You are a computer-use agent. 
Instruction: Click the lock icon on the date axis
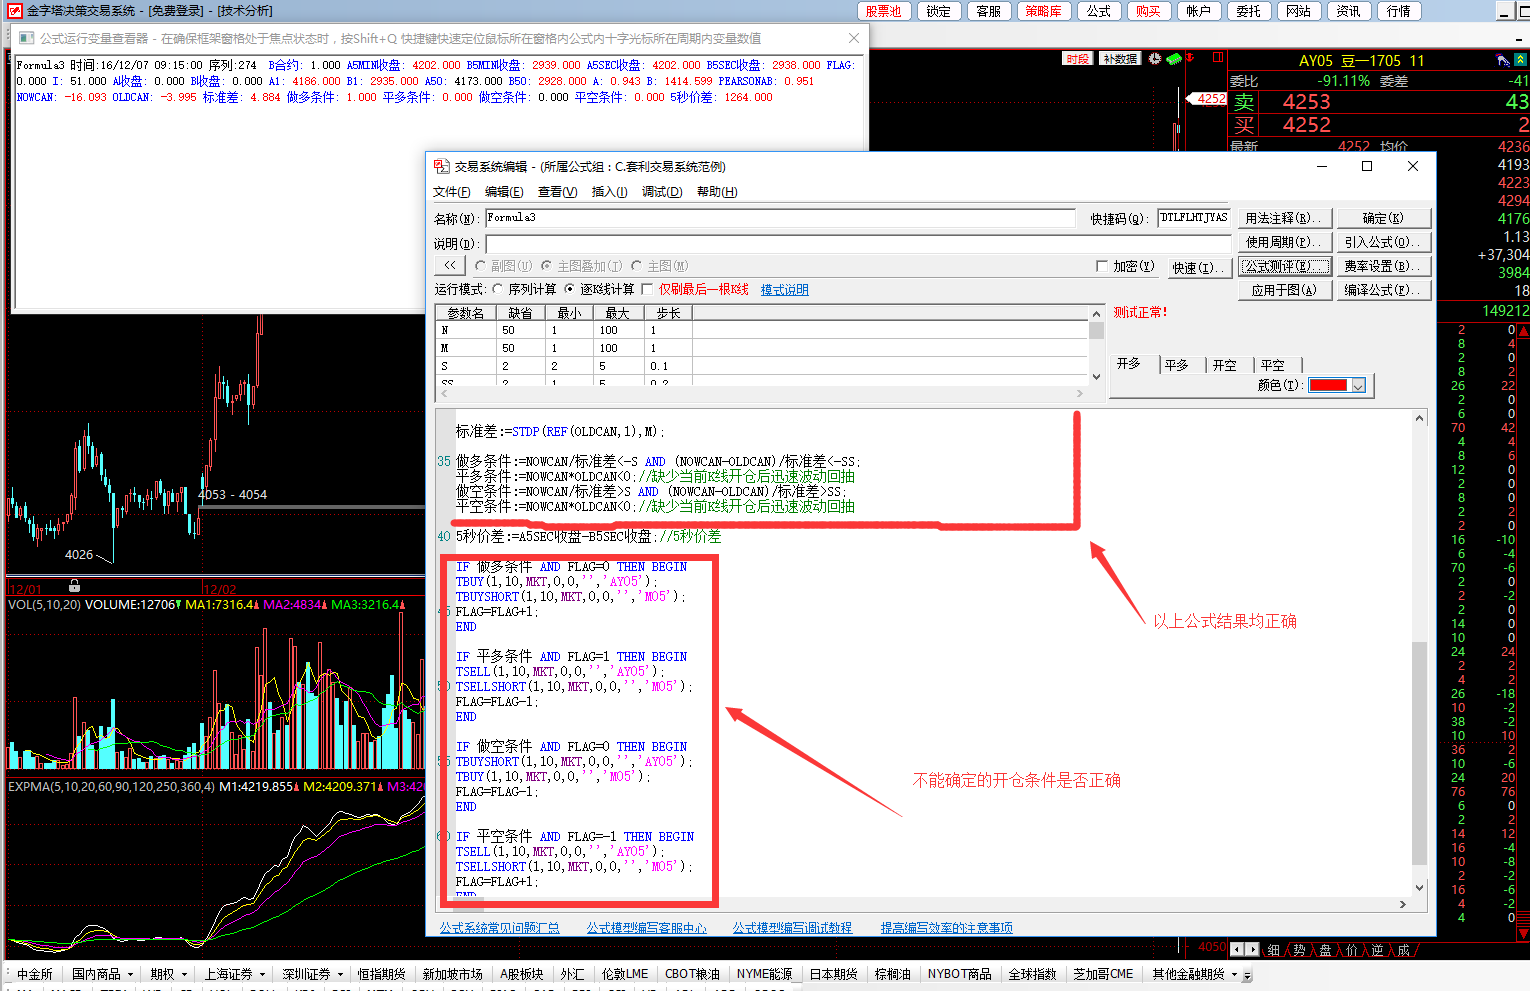point(74,586)
